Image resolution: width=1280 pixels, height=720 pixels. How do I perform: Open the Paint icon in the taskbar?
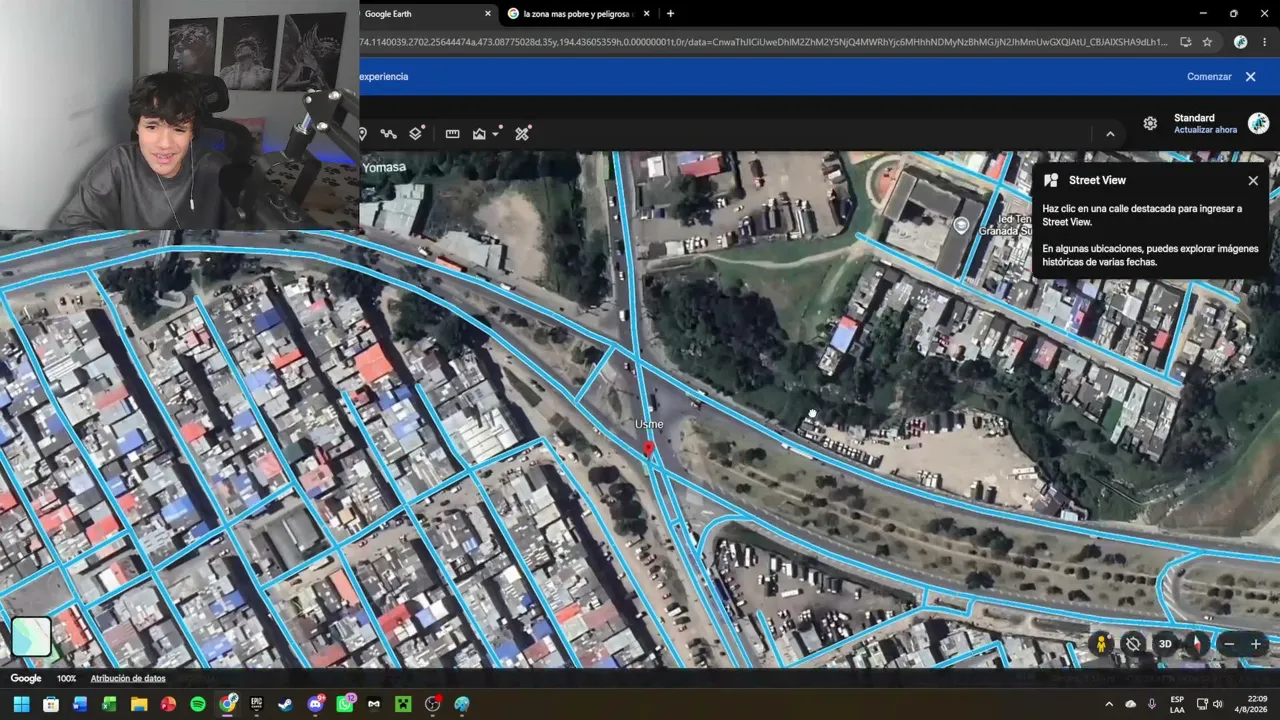462,704
